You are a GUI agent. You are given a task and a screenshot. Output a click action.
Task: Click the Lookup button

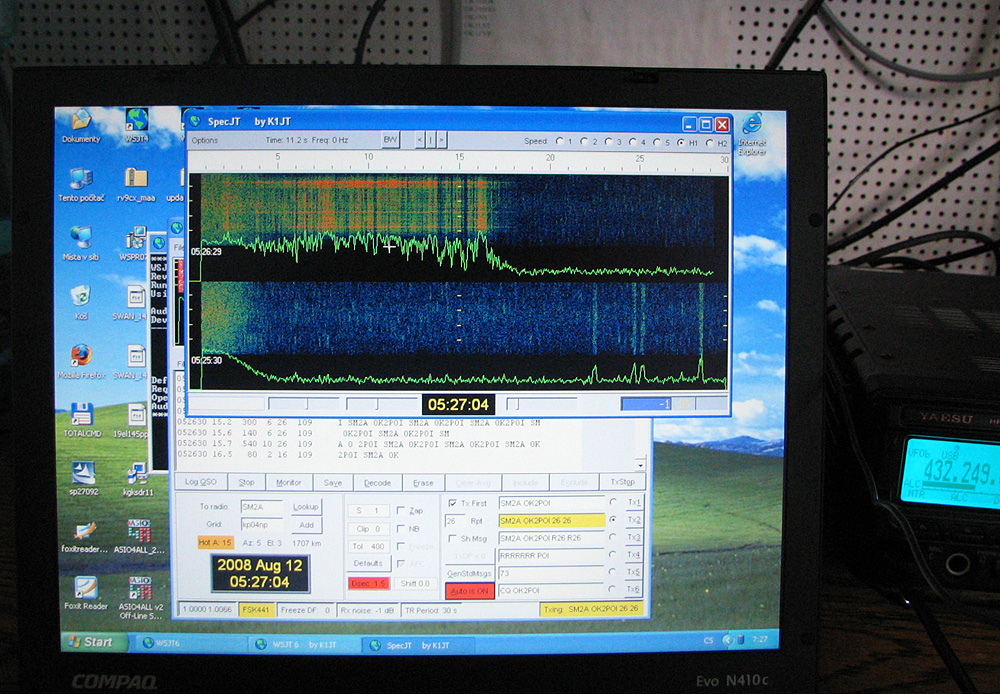click(305, 506)
